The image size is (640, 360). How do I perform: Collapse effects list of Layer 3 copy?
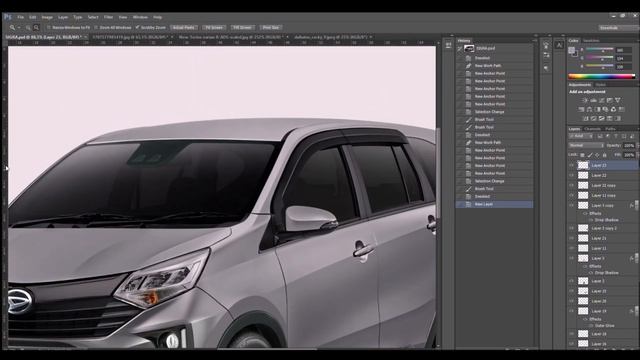(636, 205)
